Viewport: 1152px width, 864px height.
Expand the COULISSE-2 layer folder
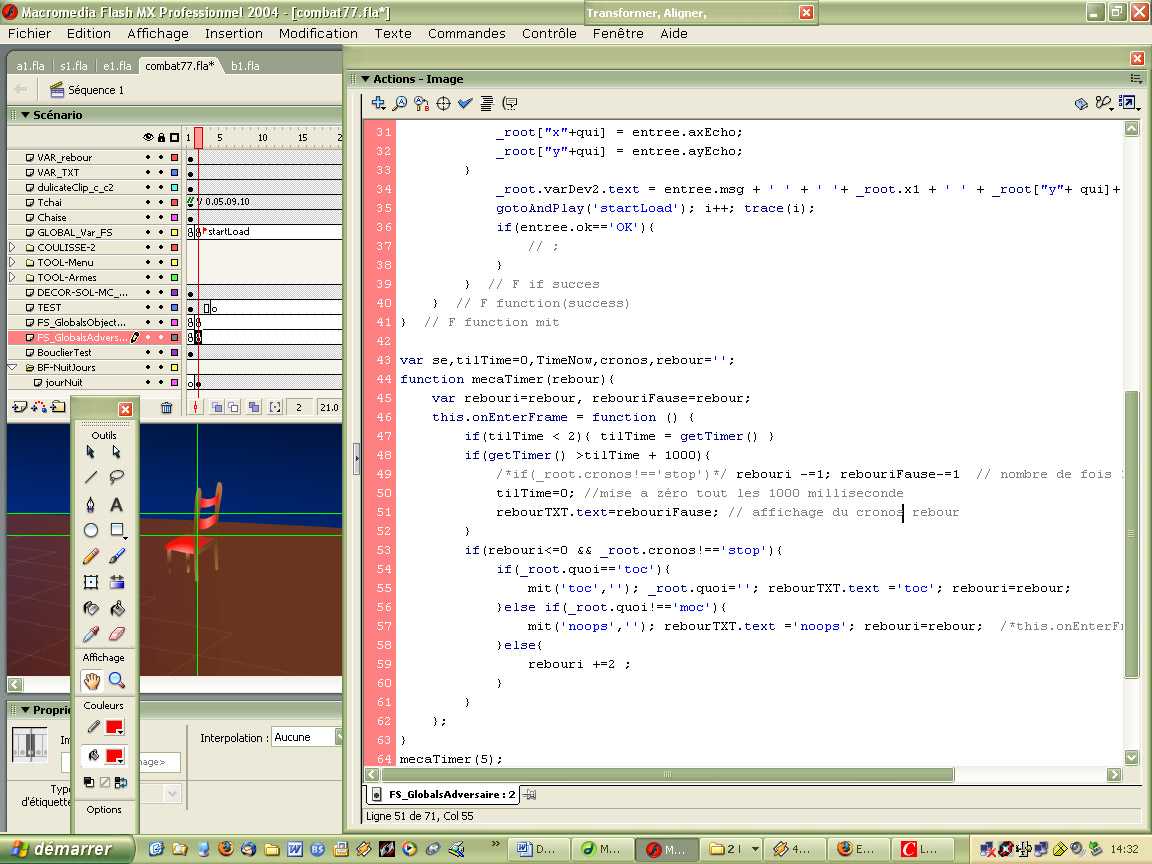click(x=12, y=247)
